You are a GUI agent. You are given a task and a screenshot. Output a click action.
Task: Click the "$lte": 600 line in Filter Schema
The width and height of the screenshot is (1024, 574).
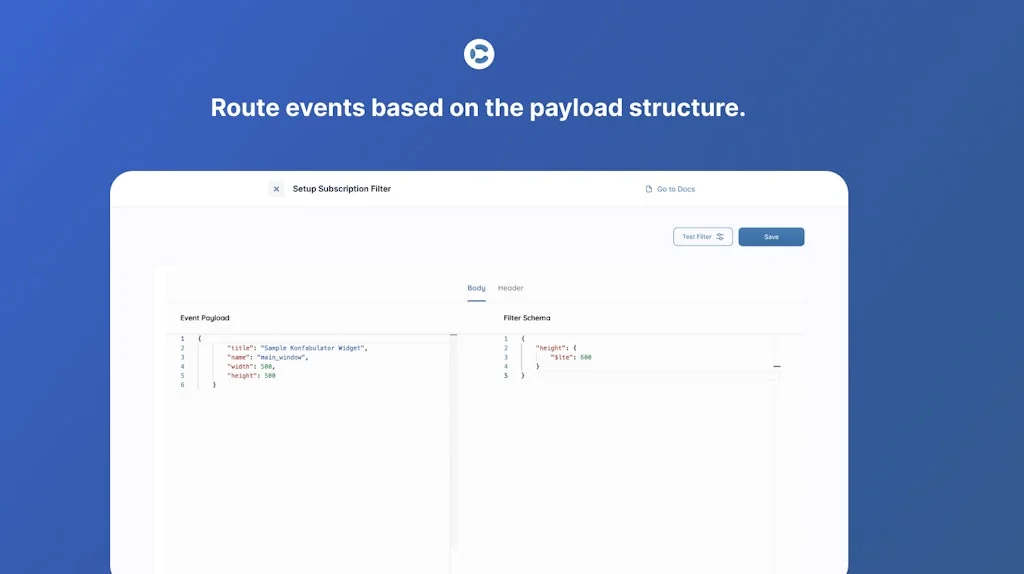(571, 357)
